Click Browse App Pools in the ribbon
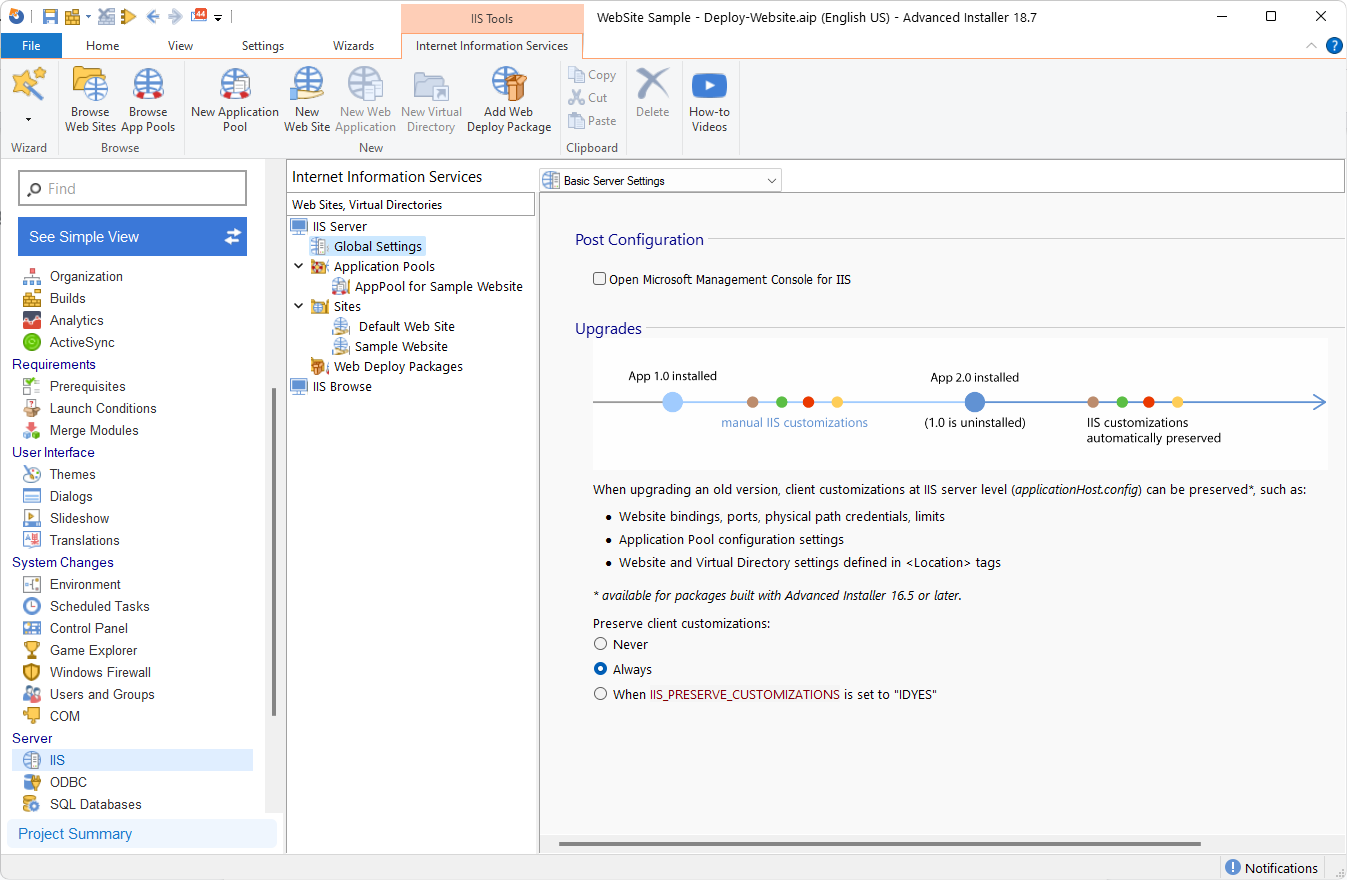The height and width of the screenshot is (880, 1347). coord(148,100)
